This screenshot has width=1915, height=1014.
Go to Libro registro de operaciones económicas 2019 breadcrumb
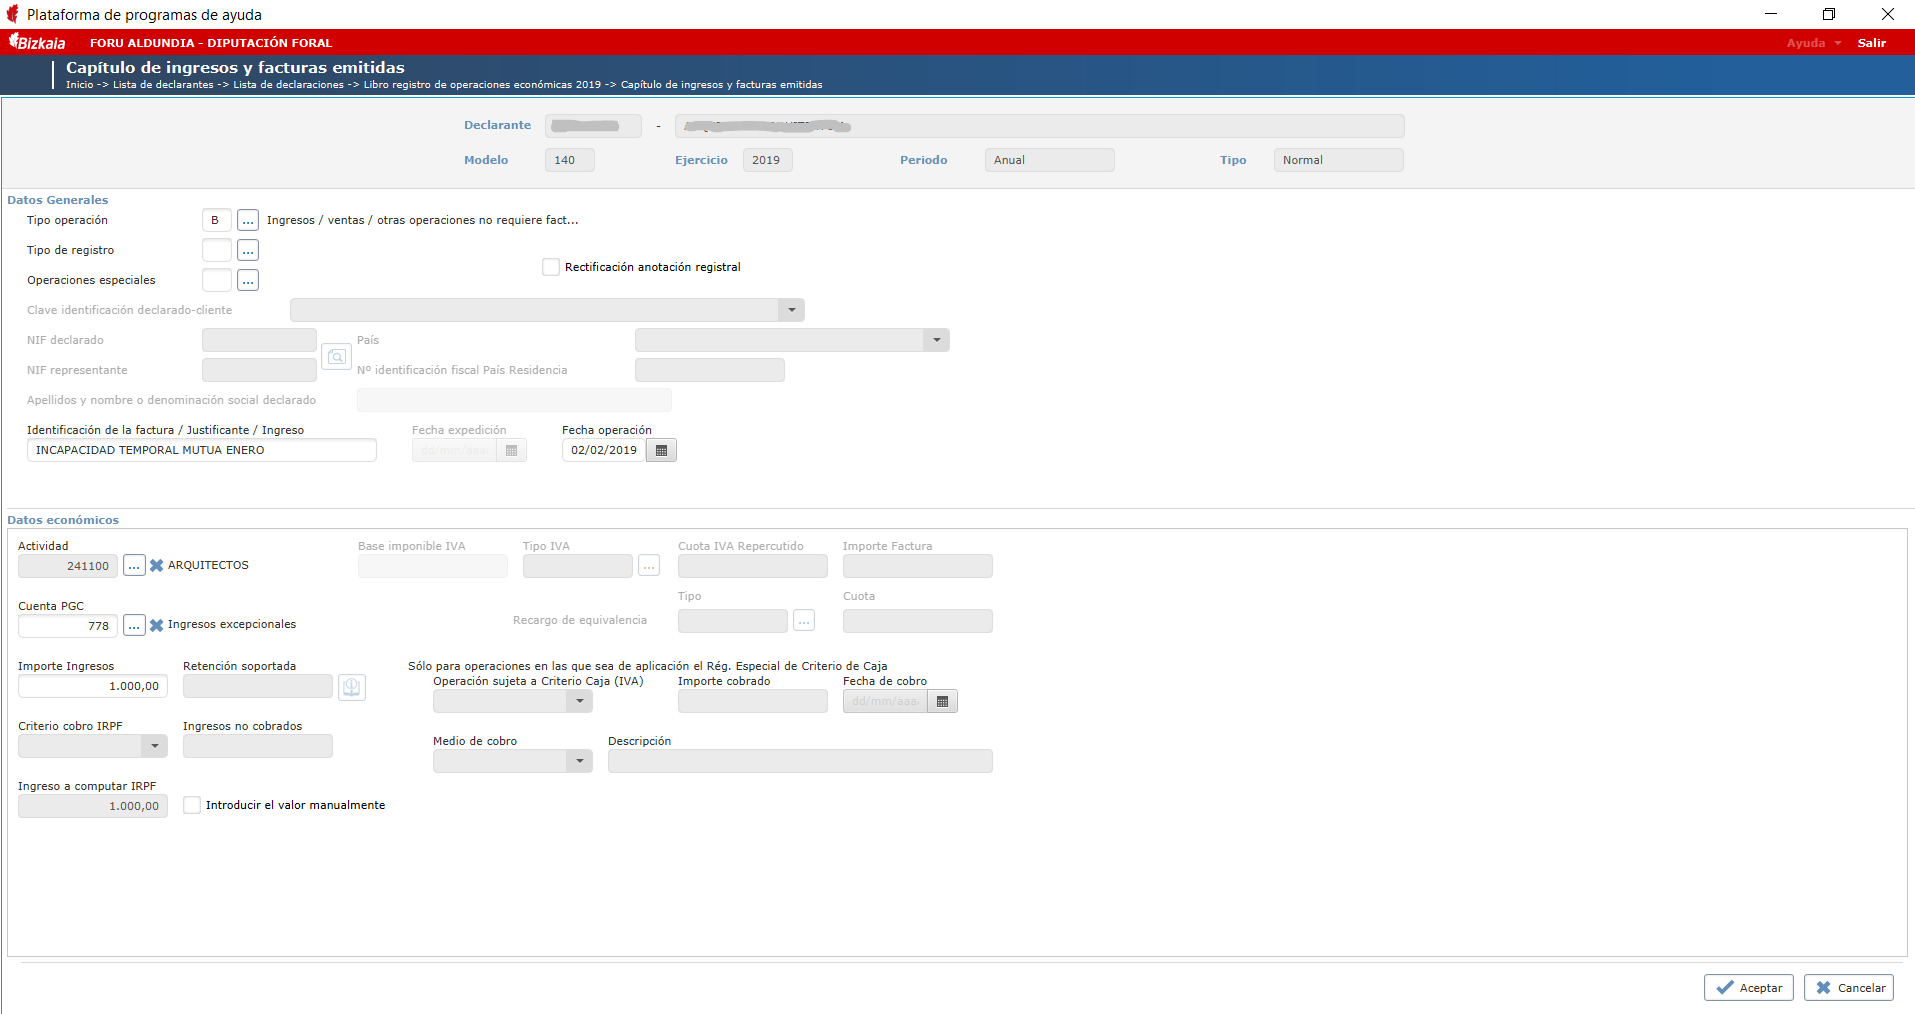pos(482,85)
